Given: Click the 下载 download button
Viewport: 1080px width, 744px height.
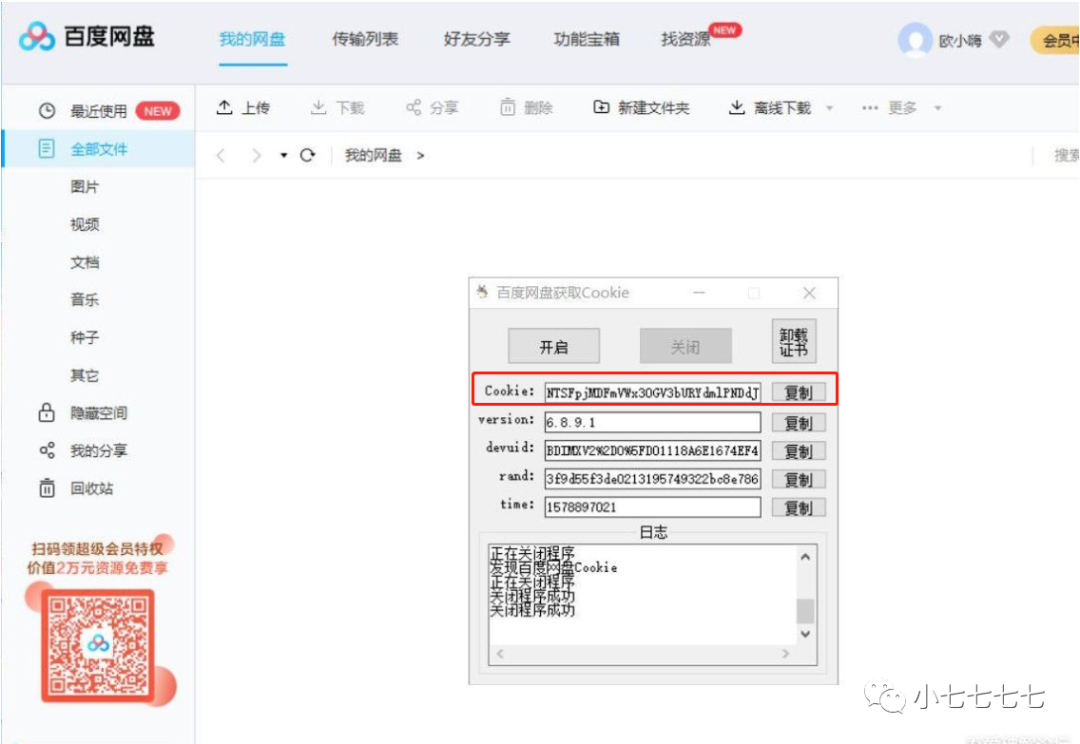Looking at the screenshot, I should tap(337, 107).
